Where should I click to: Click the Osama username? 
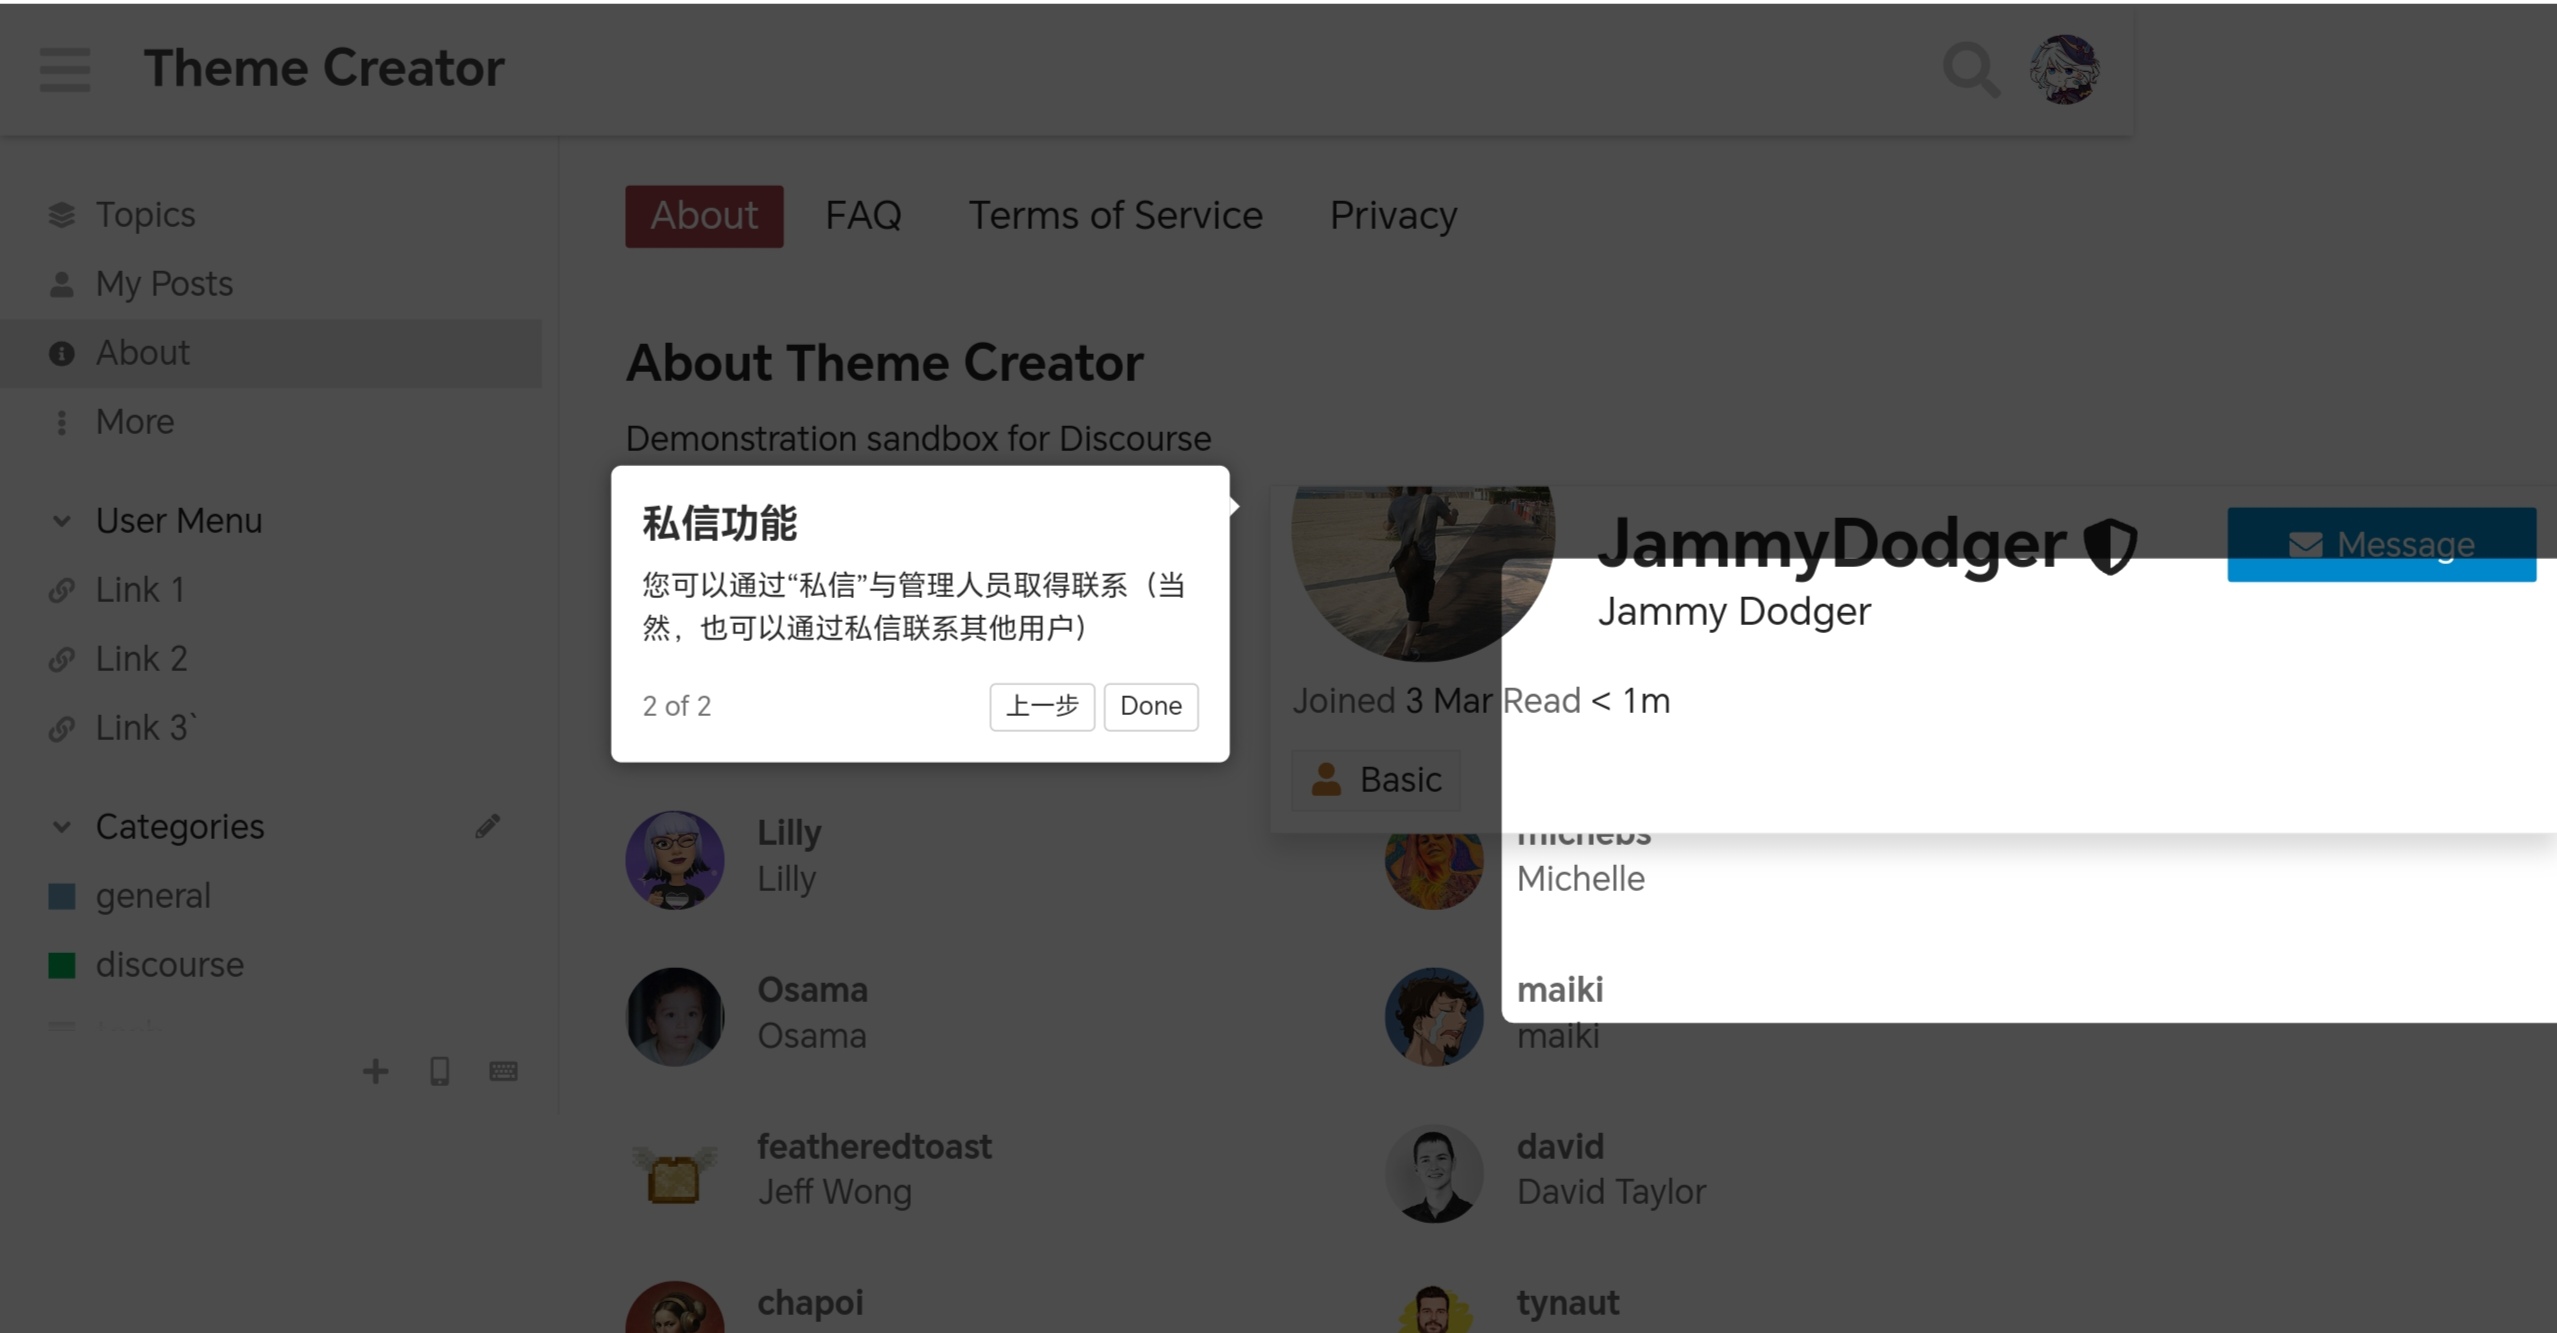[x=812, y=989]
